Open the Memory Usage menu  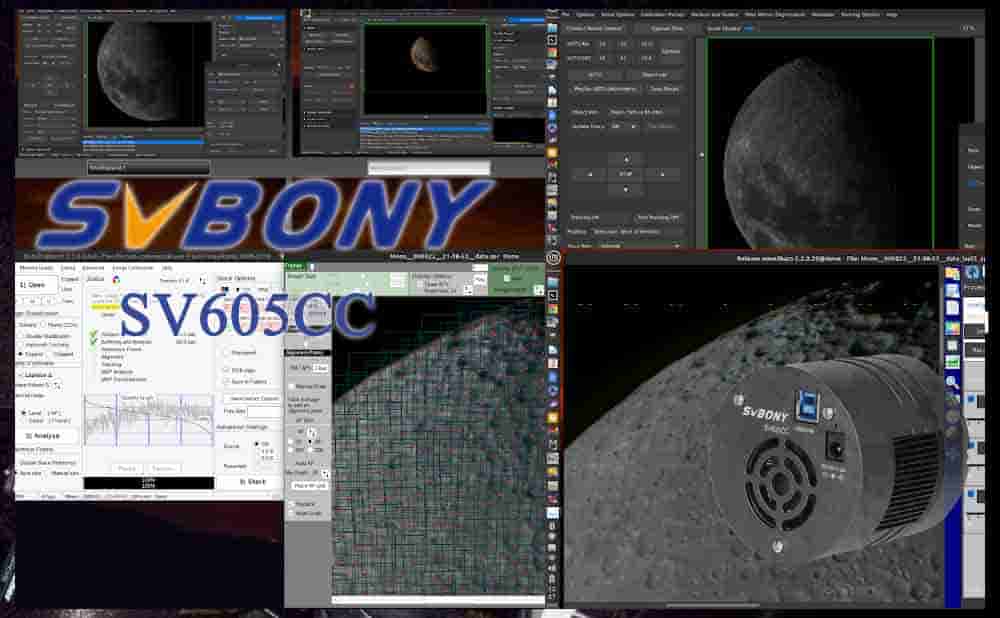coord(36,268)
